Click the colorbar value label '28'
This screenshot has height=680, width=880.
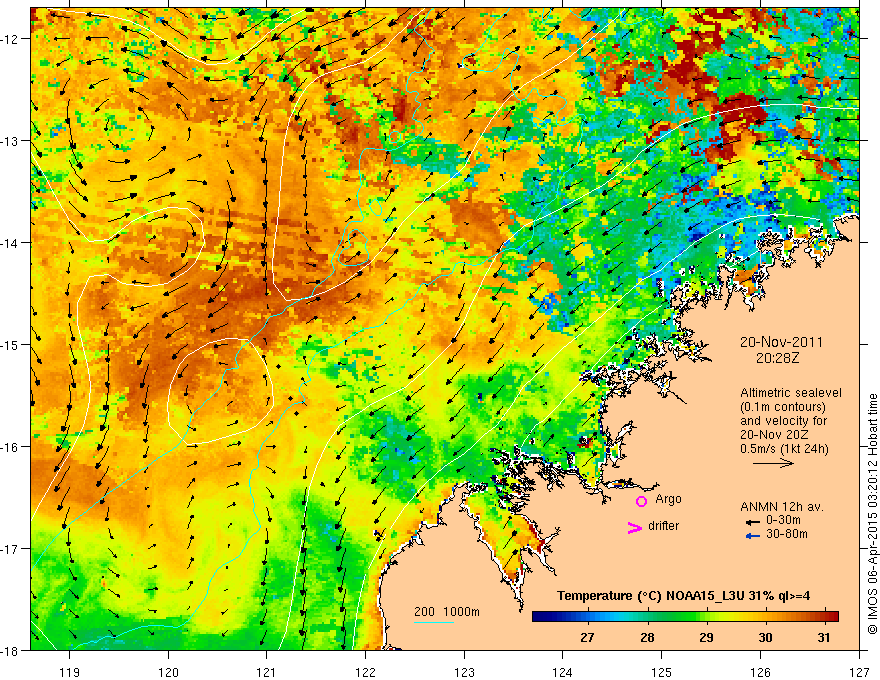point(647,637)
